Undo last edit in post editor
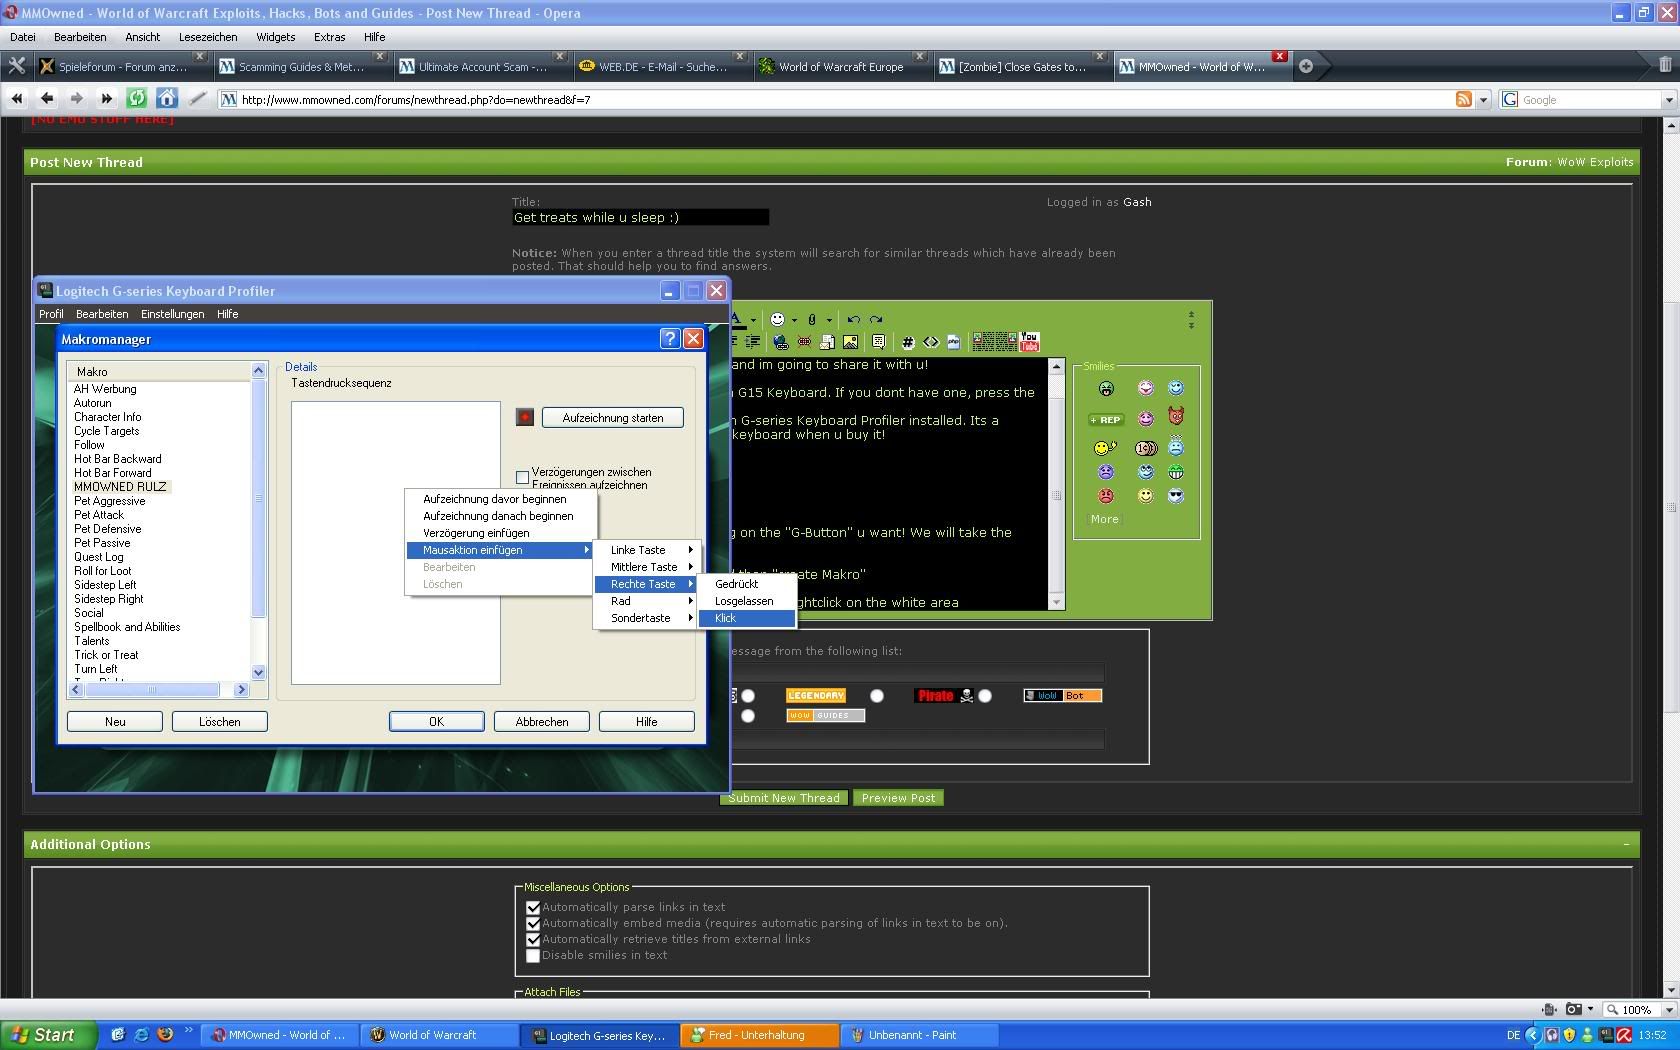The height and width of the screenshot is (1050, 1680). click(853, 319)
